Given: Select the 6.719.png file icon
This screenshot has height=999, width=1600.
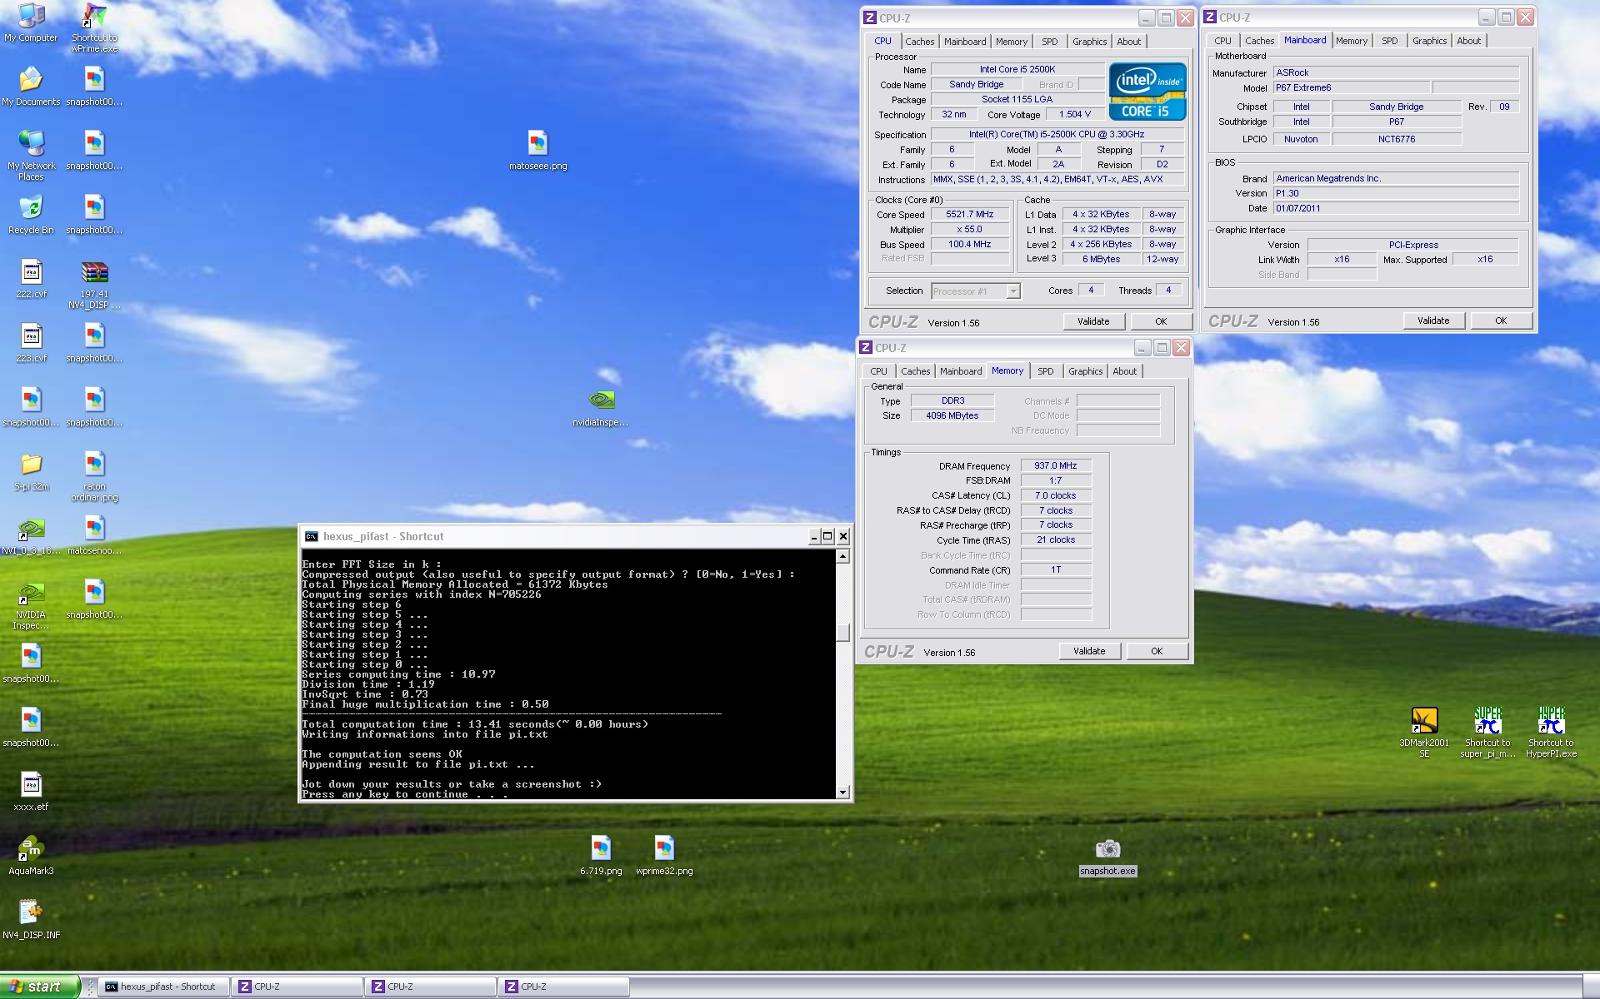Looking at the screenshot, I should 600,855.
